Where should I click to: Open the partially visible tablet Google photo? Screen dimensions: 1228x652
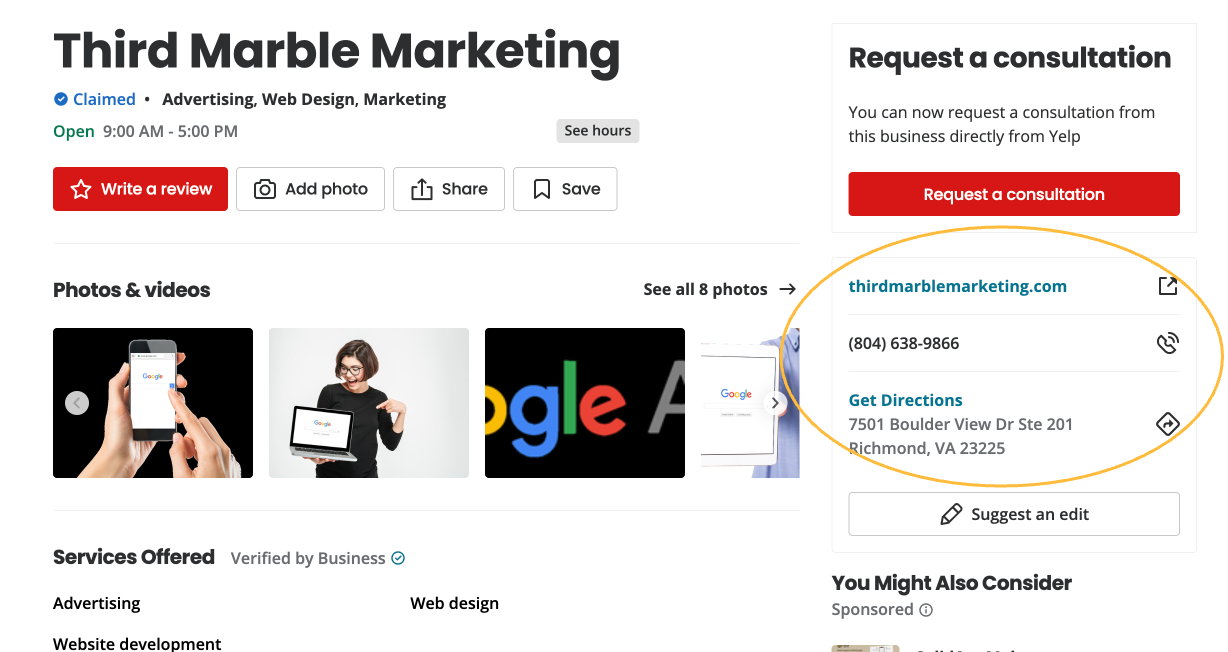[750, 403]
